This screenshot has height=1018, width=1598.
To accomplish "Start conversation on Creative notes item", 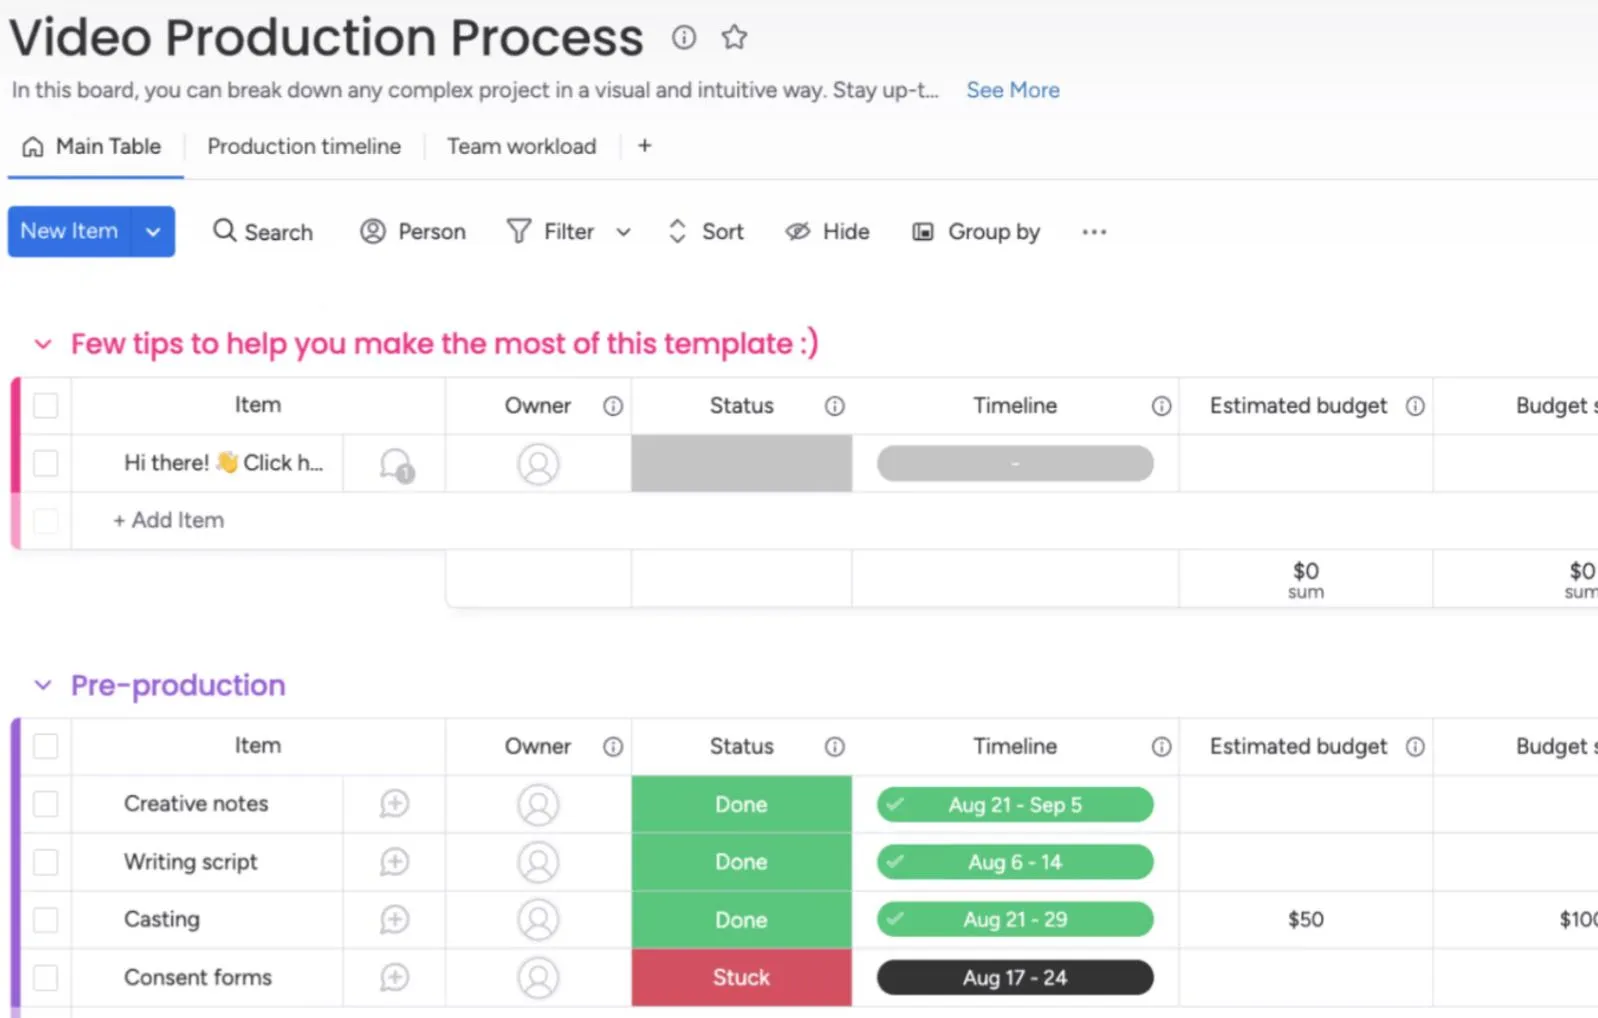I will point(394,804).
